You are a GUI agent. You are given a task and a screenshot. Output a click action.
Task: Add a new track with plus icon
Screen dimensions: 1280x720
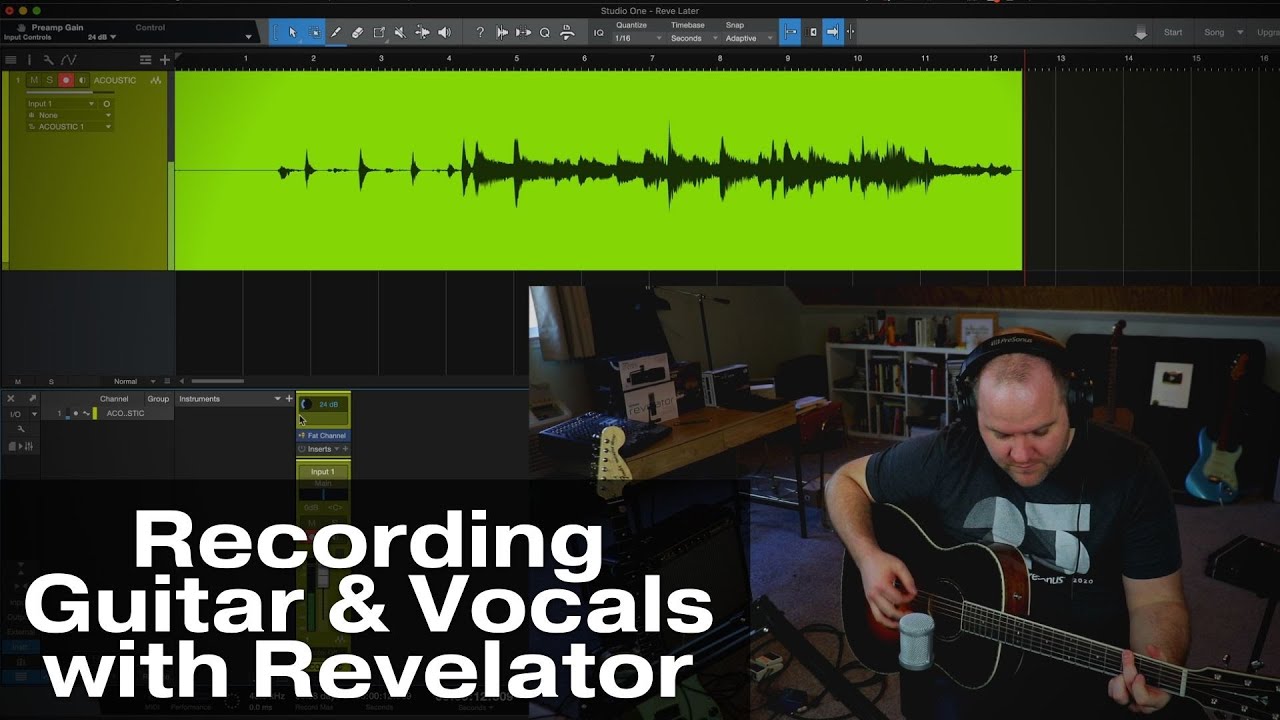click(165, 60)
